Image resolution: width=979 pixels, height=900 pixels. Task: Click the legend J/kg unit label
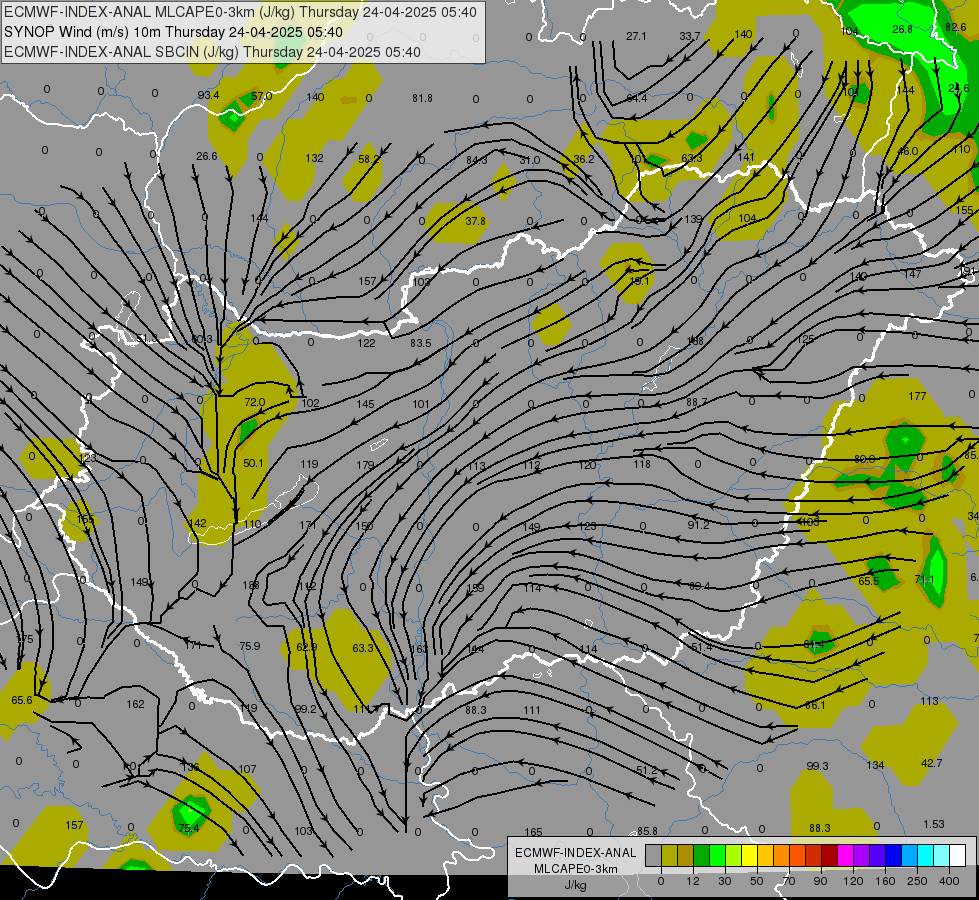pyautogui.click(x=576, y=885)
